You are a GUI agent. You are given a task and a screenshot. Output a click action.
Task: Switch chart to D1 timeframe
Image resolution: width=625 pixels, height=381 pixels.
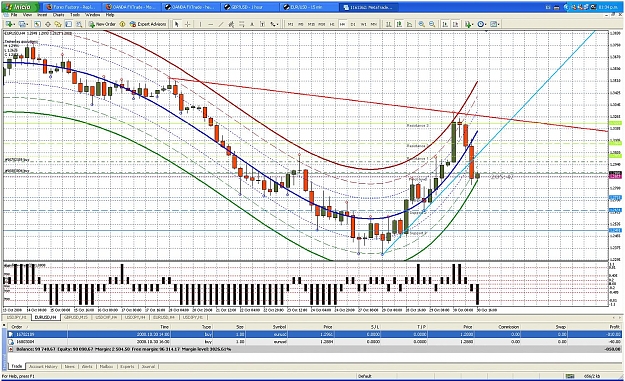click(353, 24)
